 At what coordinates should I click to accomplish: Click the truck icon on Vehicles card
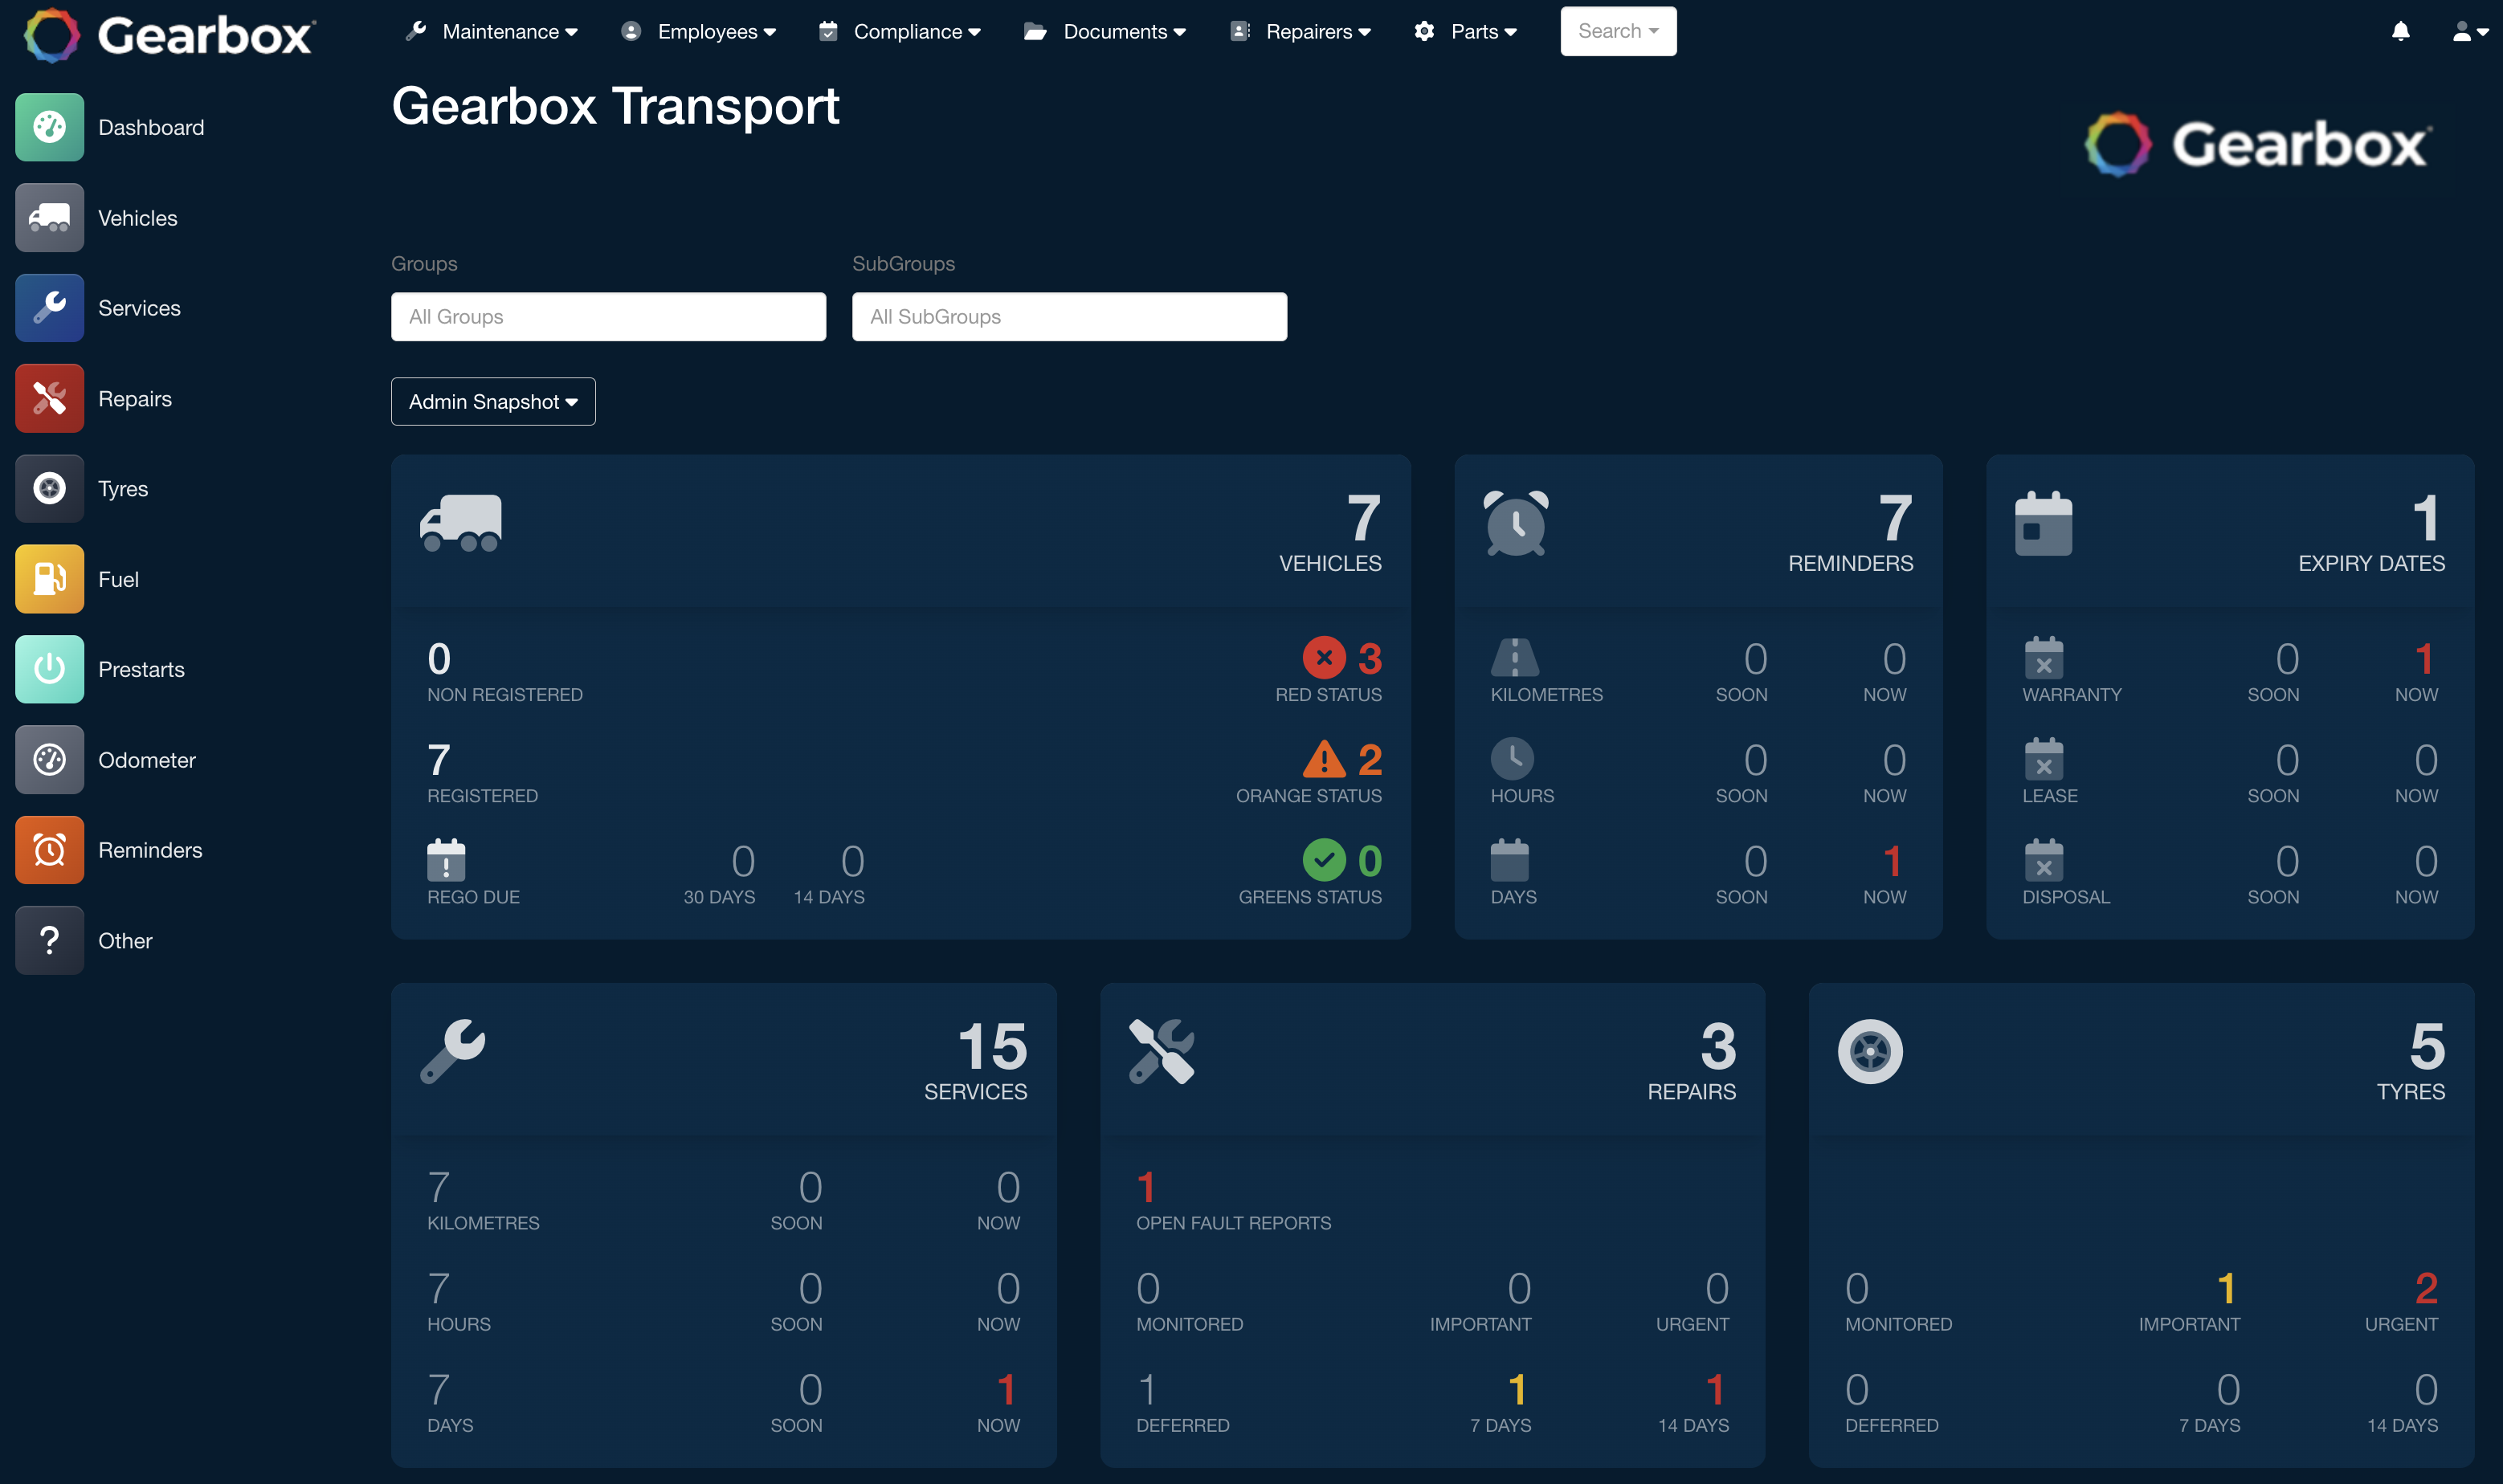(461, 523)
